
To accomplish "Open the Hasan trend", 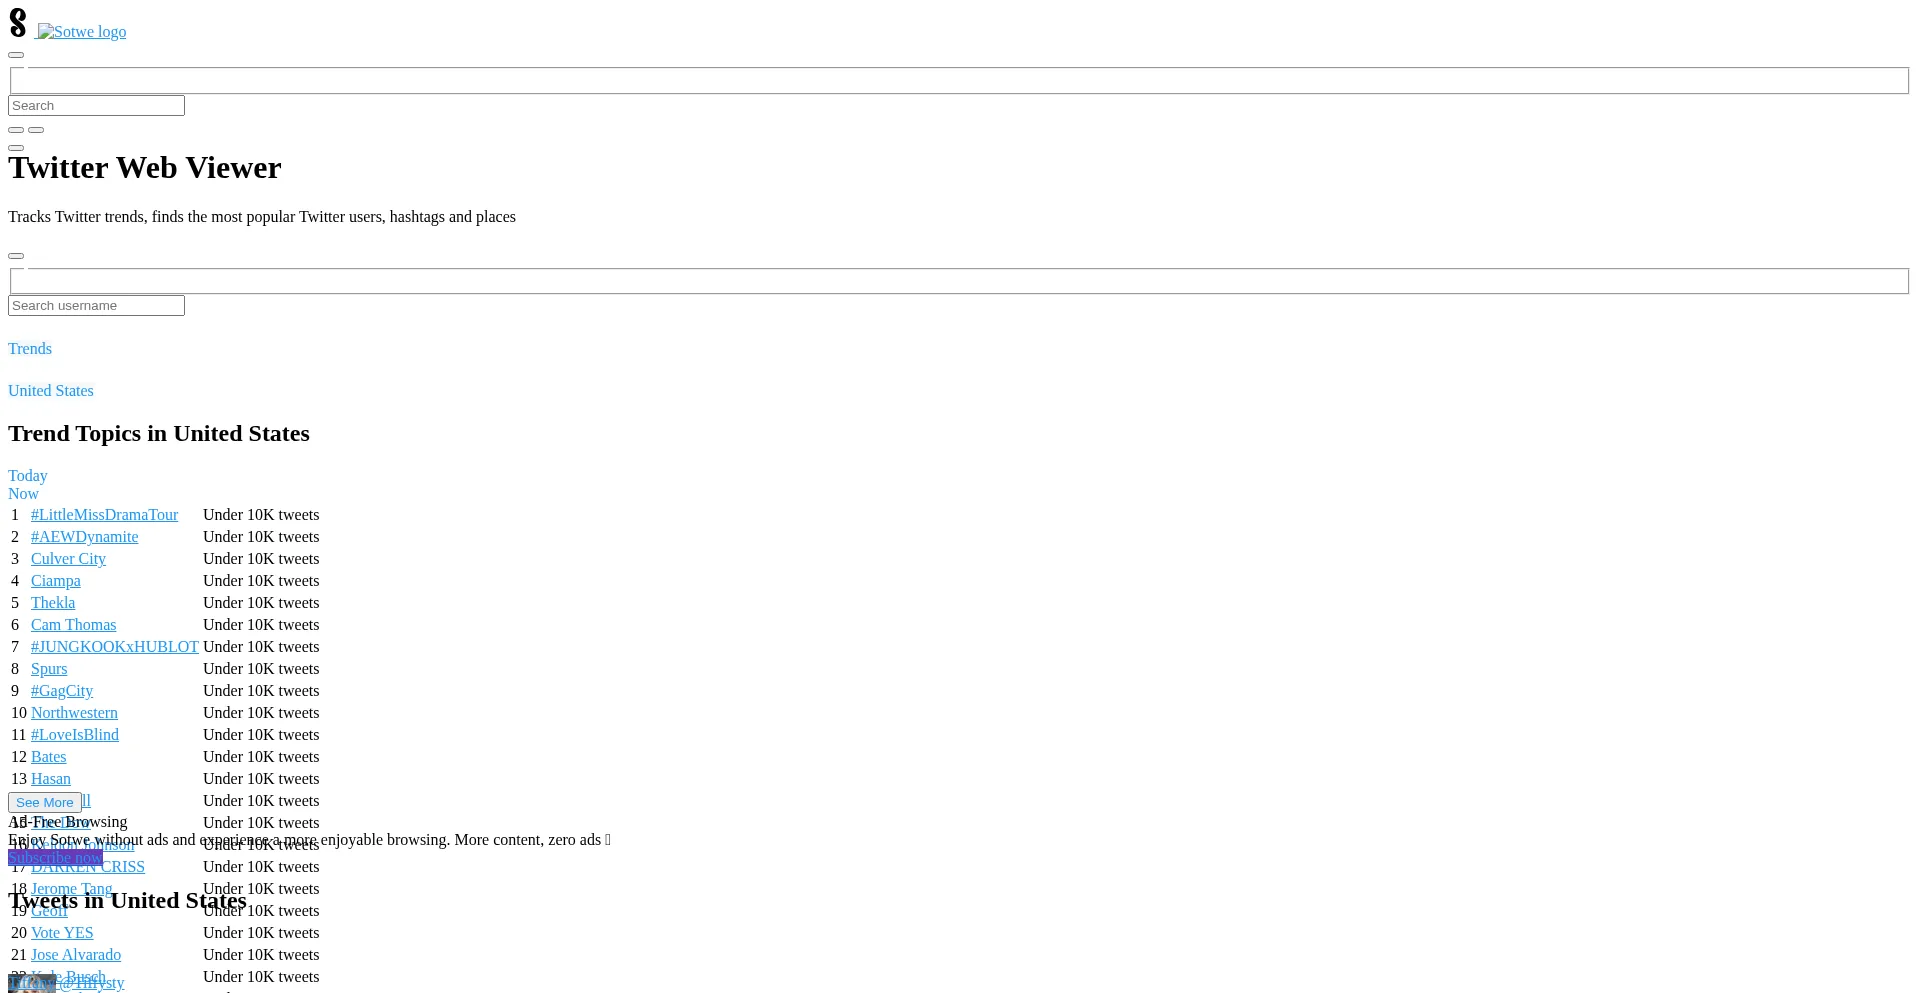I will 51,779.
